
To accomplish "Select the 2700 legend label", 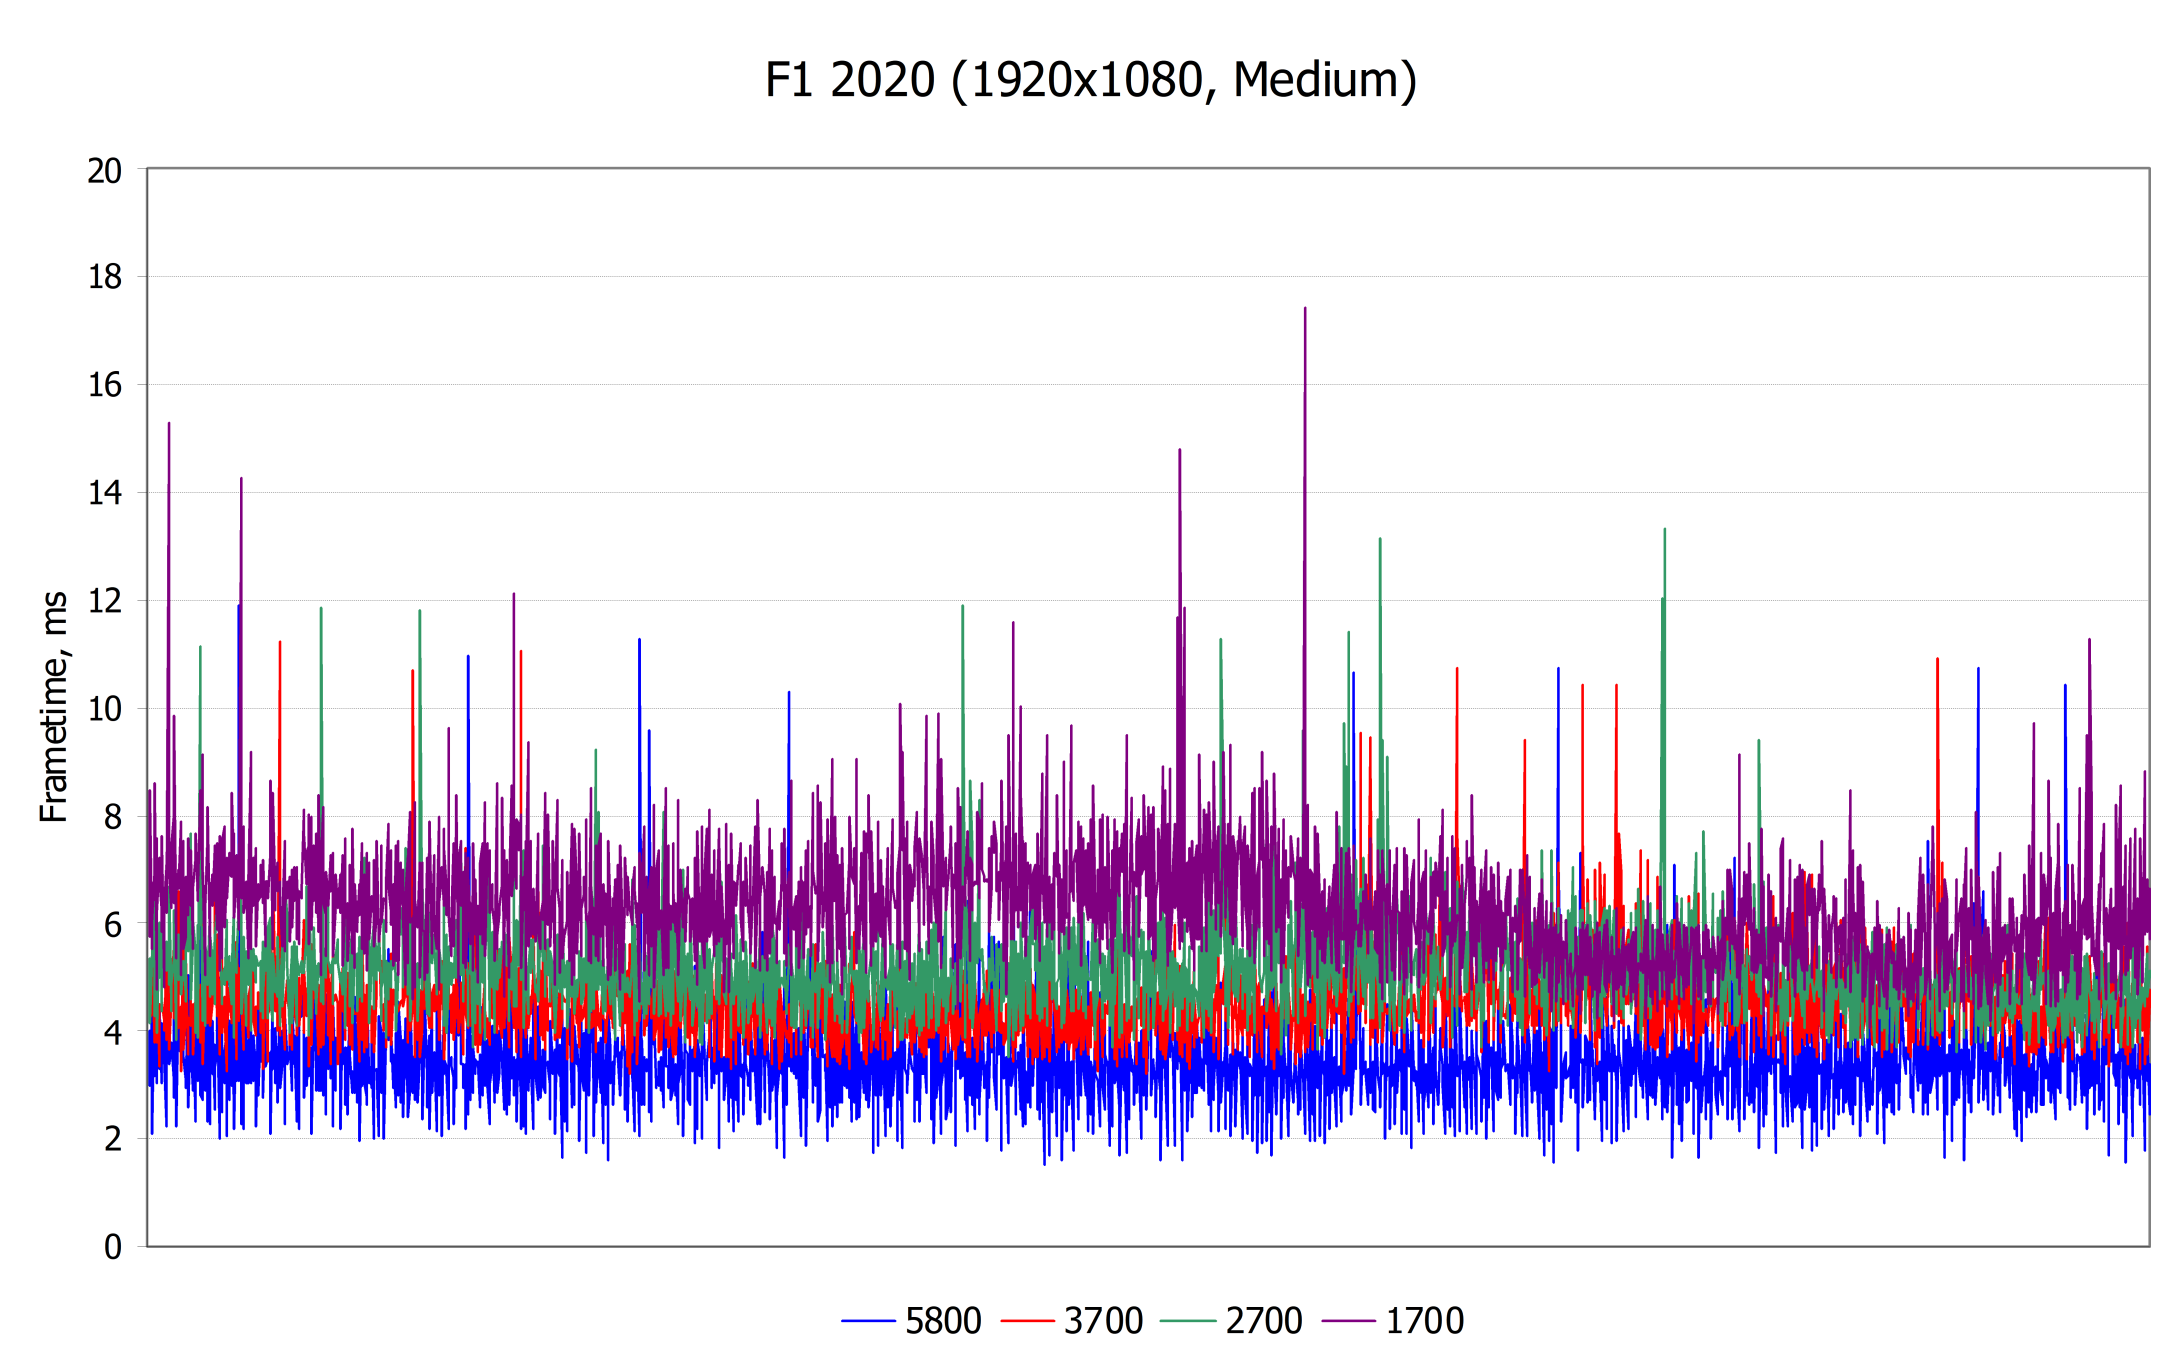I will (x=1264, y=1321).
